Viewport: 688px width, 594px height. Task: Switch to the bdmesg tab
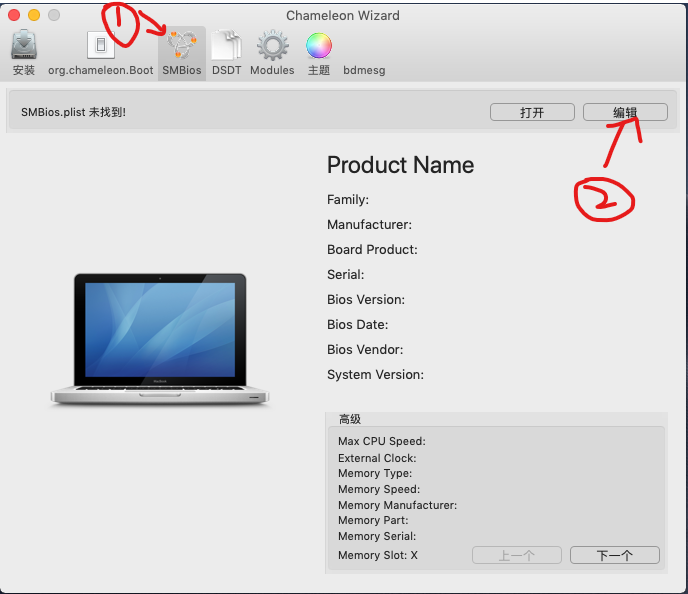pos(364,70)
